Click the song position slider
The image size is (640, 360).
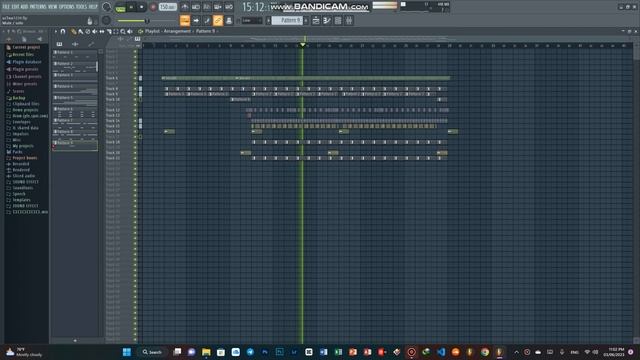click(x=147, y=21)
